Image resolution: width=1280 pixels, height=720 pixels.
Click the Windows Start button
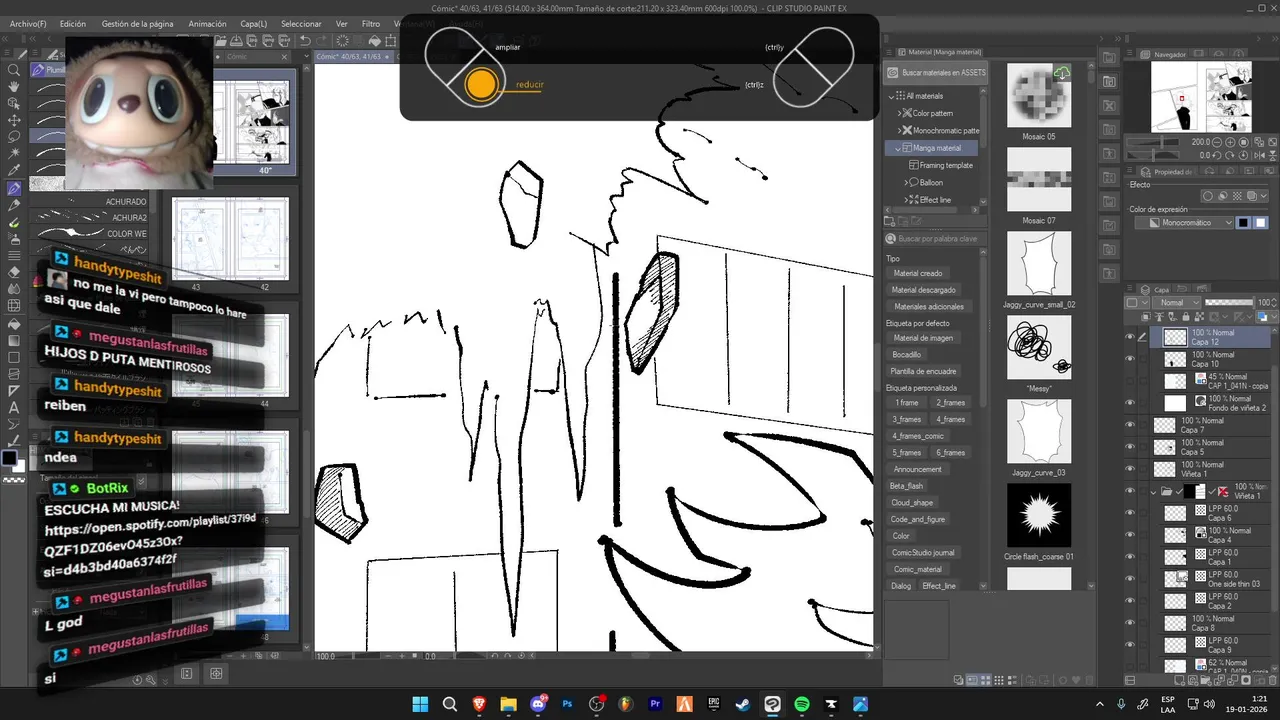(420, 704)
